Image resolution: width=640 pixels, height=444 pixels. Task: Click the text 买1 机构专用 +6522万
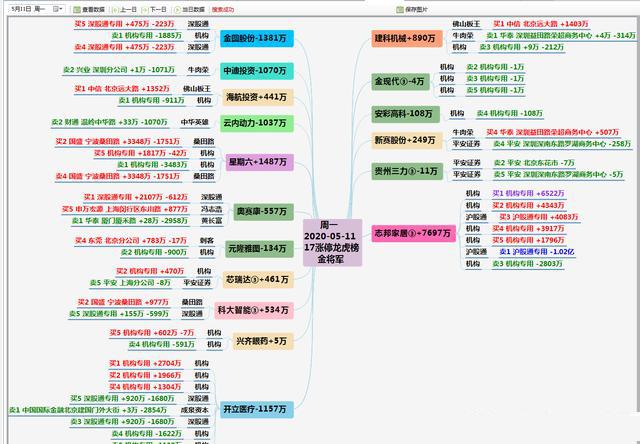coord(529,194)
